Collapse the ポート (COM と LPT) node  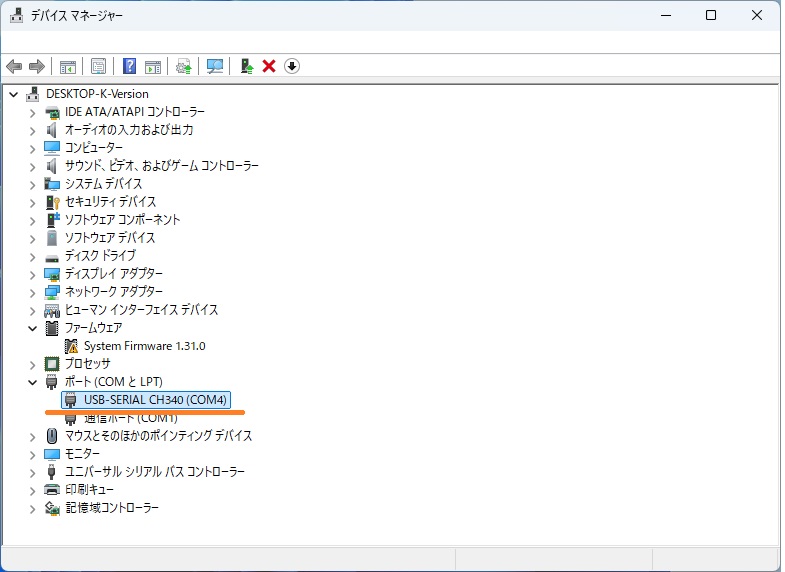click(x=33, y=382)
